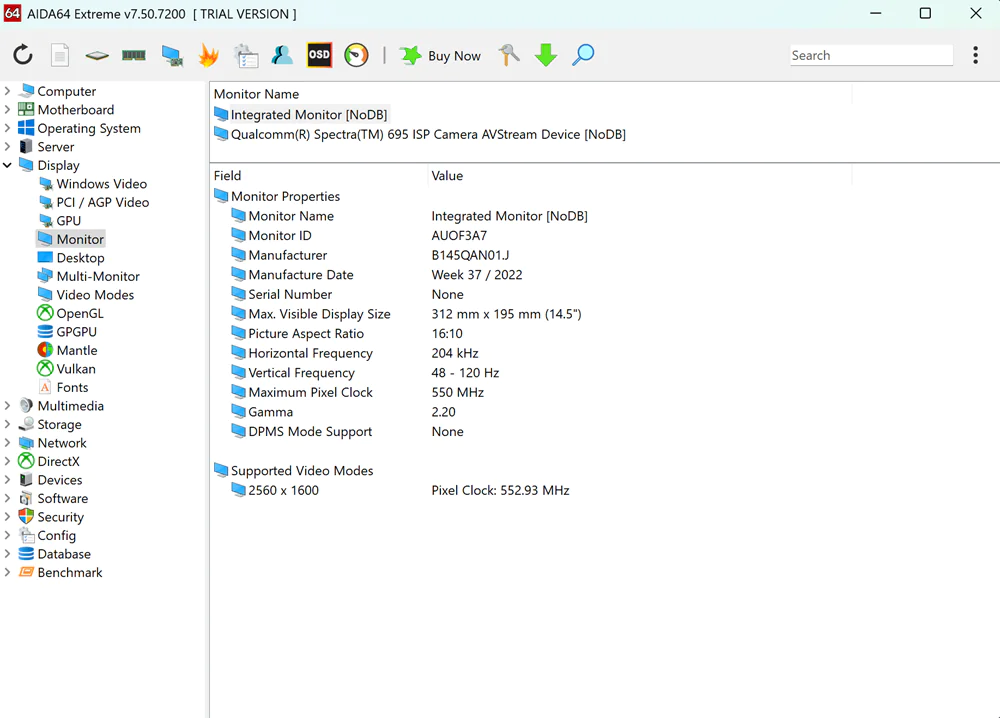Click the Refresh toolbar icon

[x=23, y=55]
